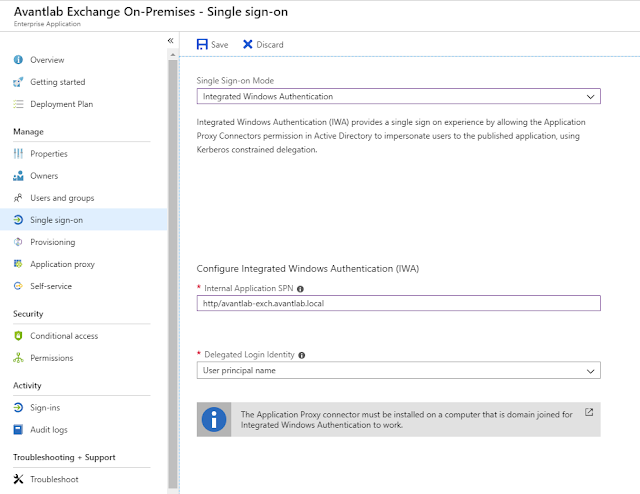Open Conditional access under Security
Screen dimensions: 640x494
[x=83, y=336]
